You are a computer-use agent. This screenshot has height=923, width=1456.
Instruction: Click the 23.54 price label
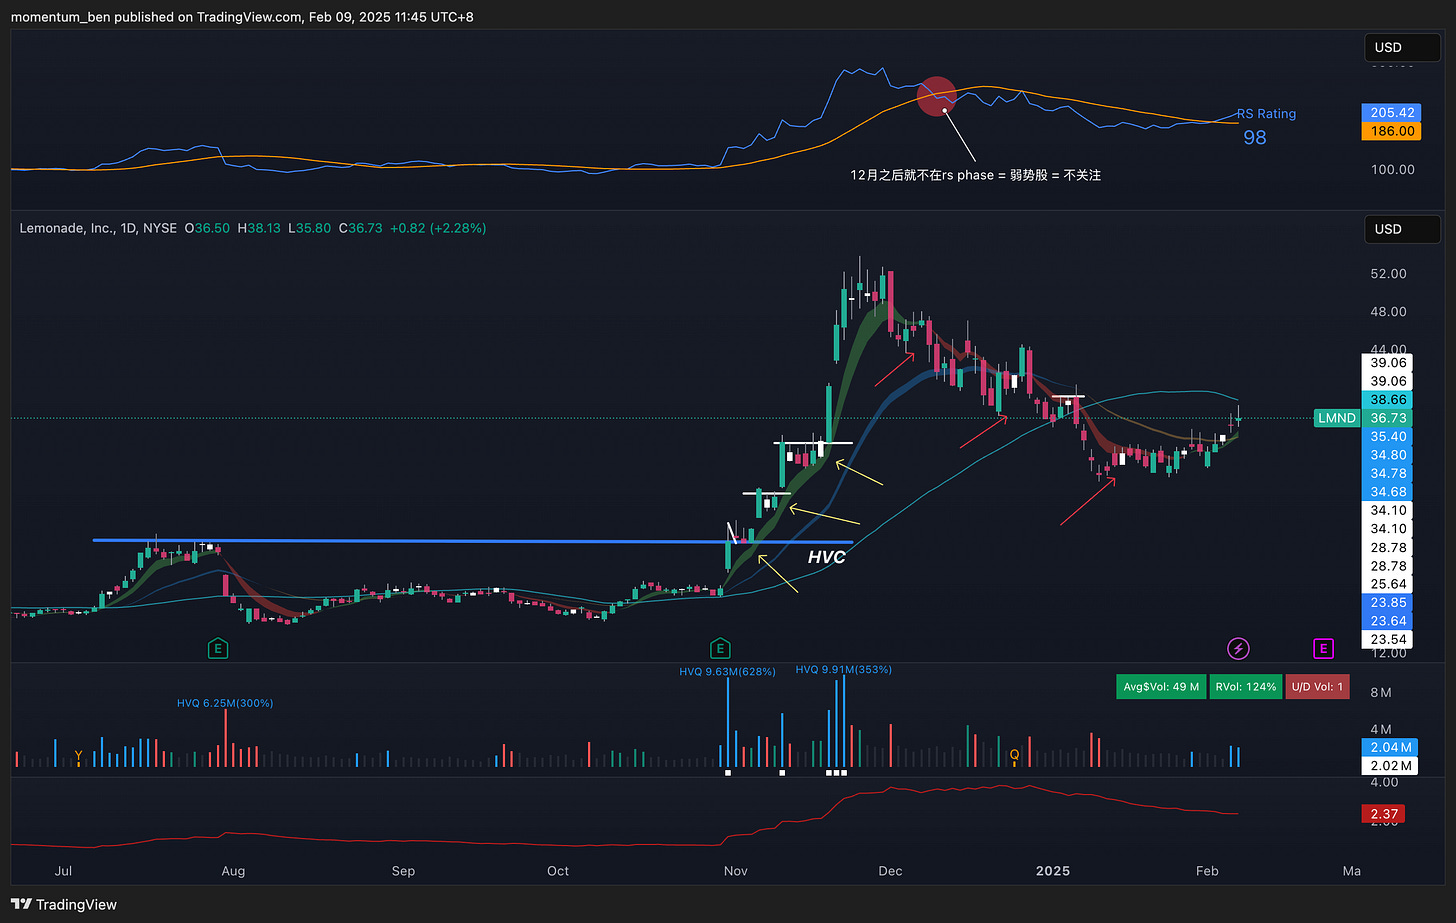1388,640
